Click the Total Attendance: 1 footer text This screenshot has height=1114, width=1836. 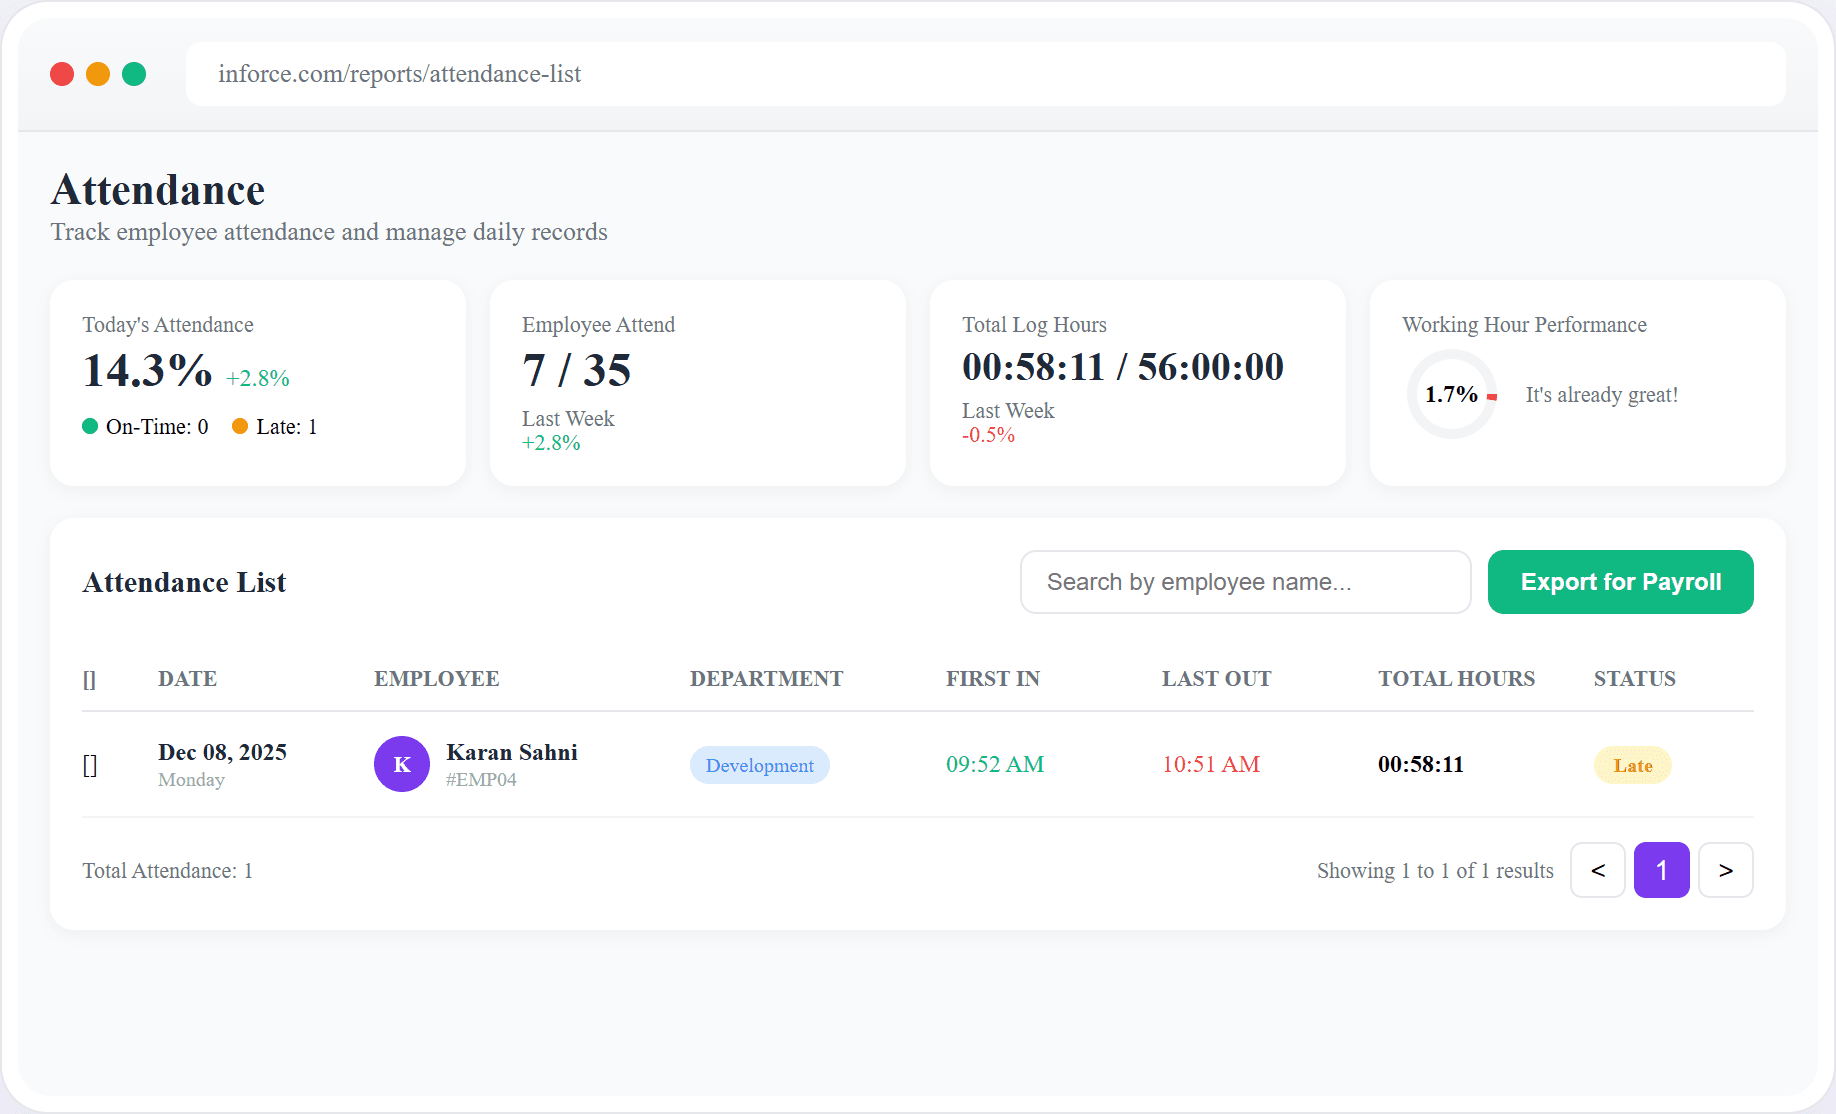click(x=167, y=871)
